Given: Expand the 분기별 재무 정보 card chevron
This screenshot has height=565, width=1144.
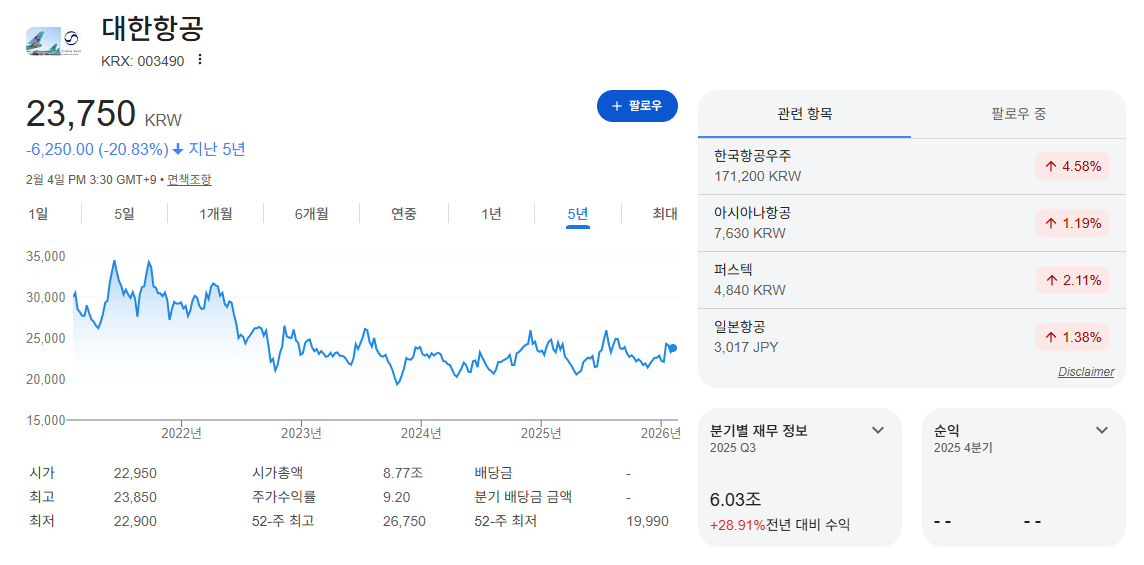Looking at the screenshot, I should click(878, 430).
